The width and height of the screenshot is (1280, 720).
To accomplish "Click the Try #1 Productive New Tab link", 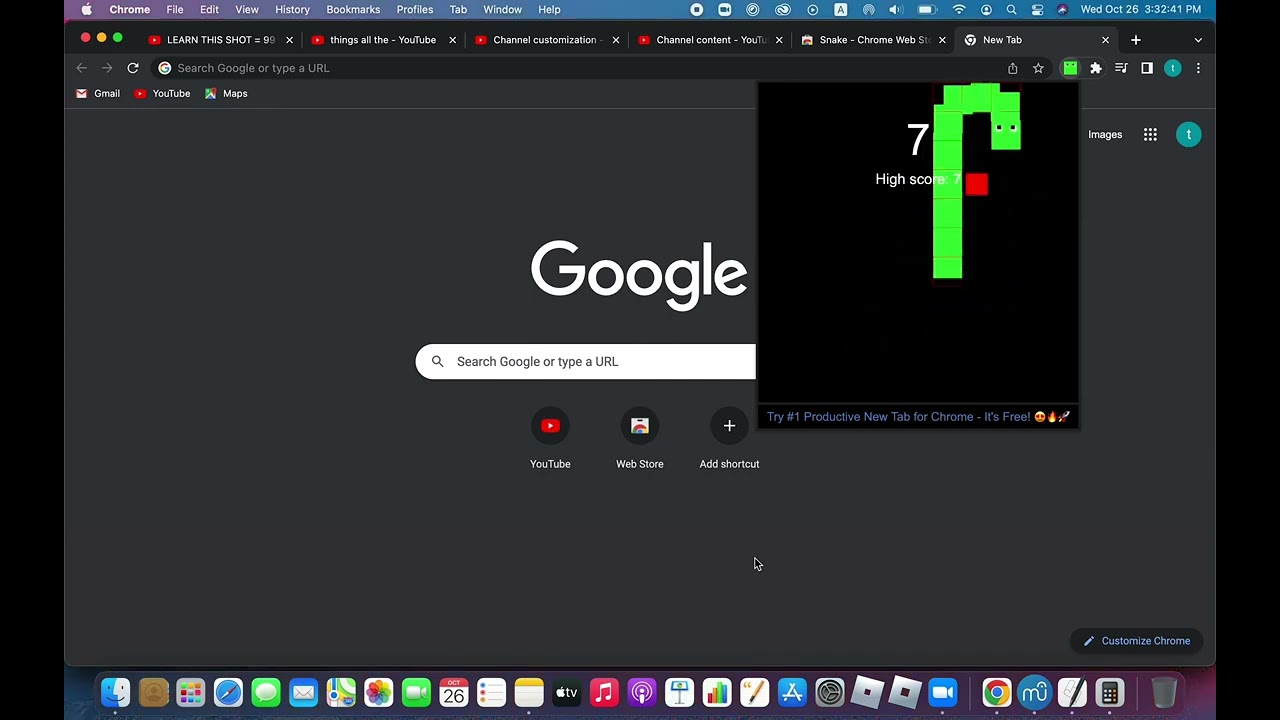I will click(x=918, y=417).
